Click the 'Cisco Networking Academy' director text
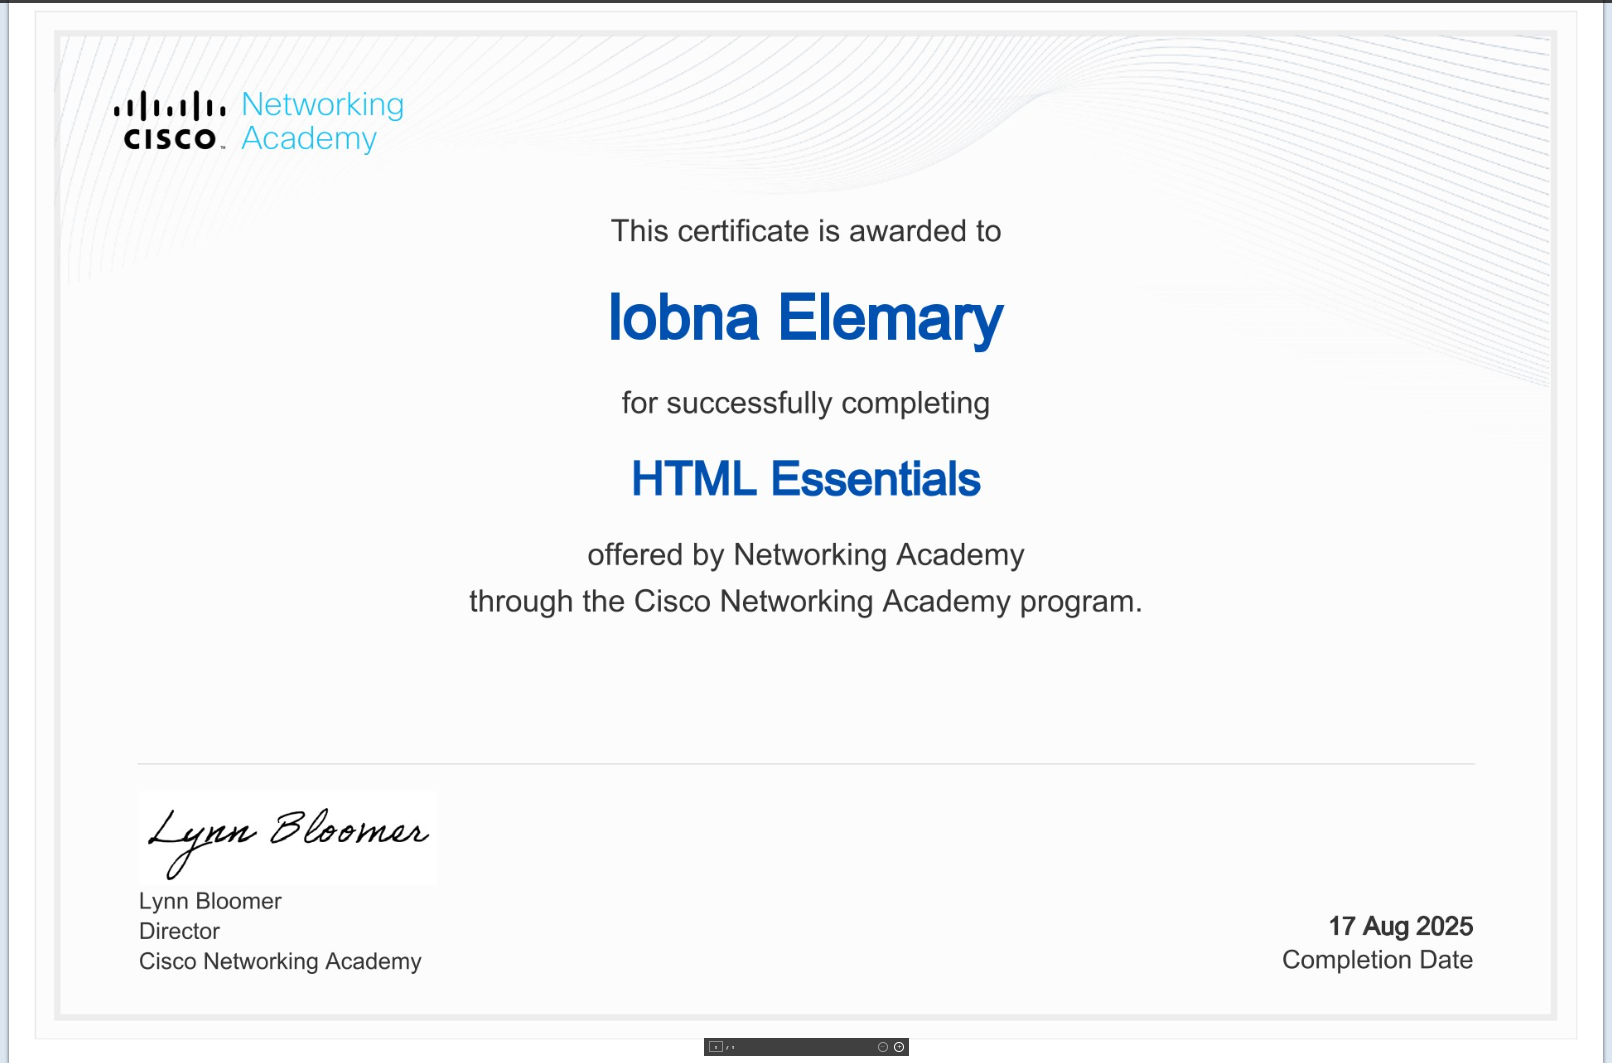The height and width of the screenshot is (1063, 1612). (x=279, y=961)
